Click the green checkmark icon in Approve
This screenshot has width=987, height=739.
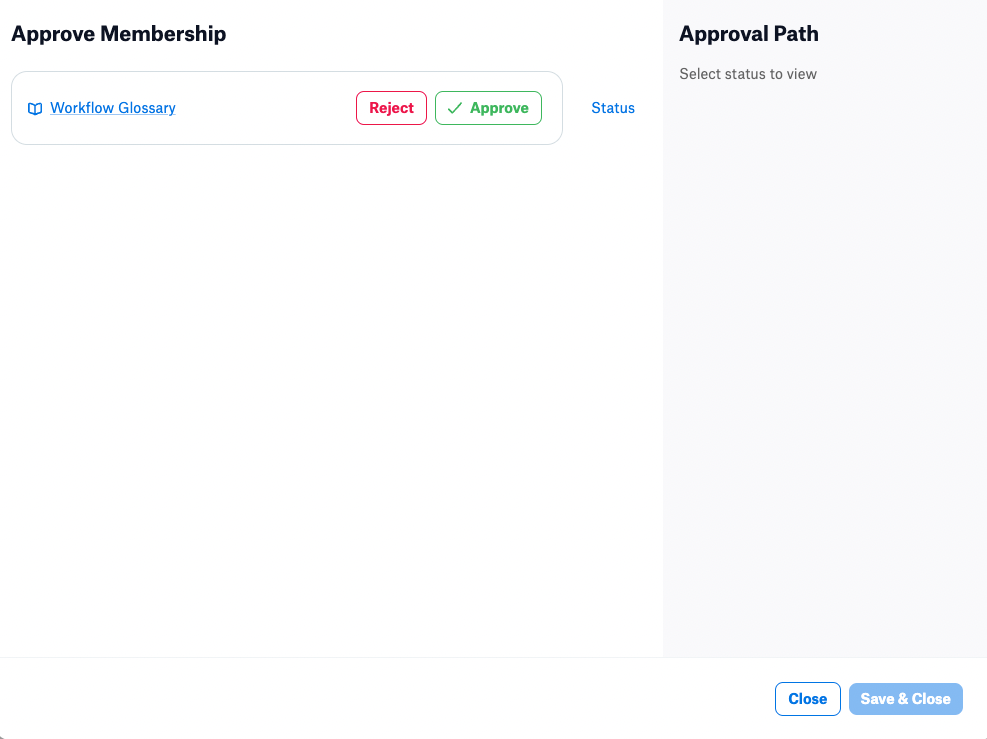(454, 108)
